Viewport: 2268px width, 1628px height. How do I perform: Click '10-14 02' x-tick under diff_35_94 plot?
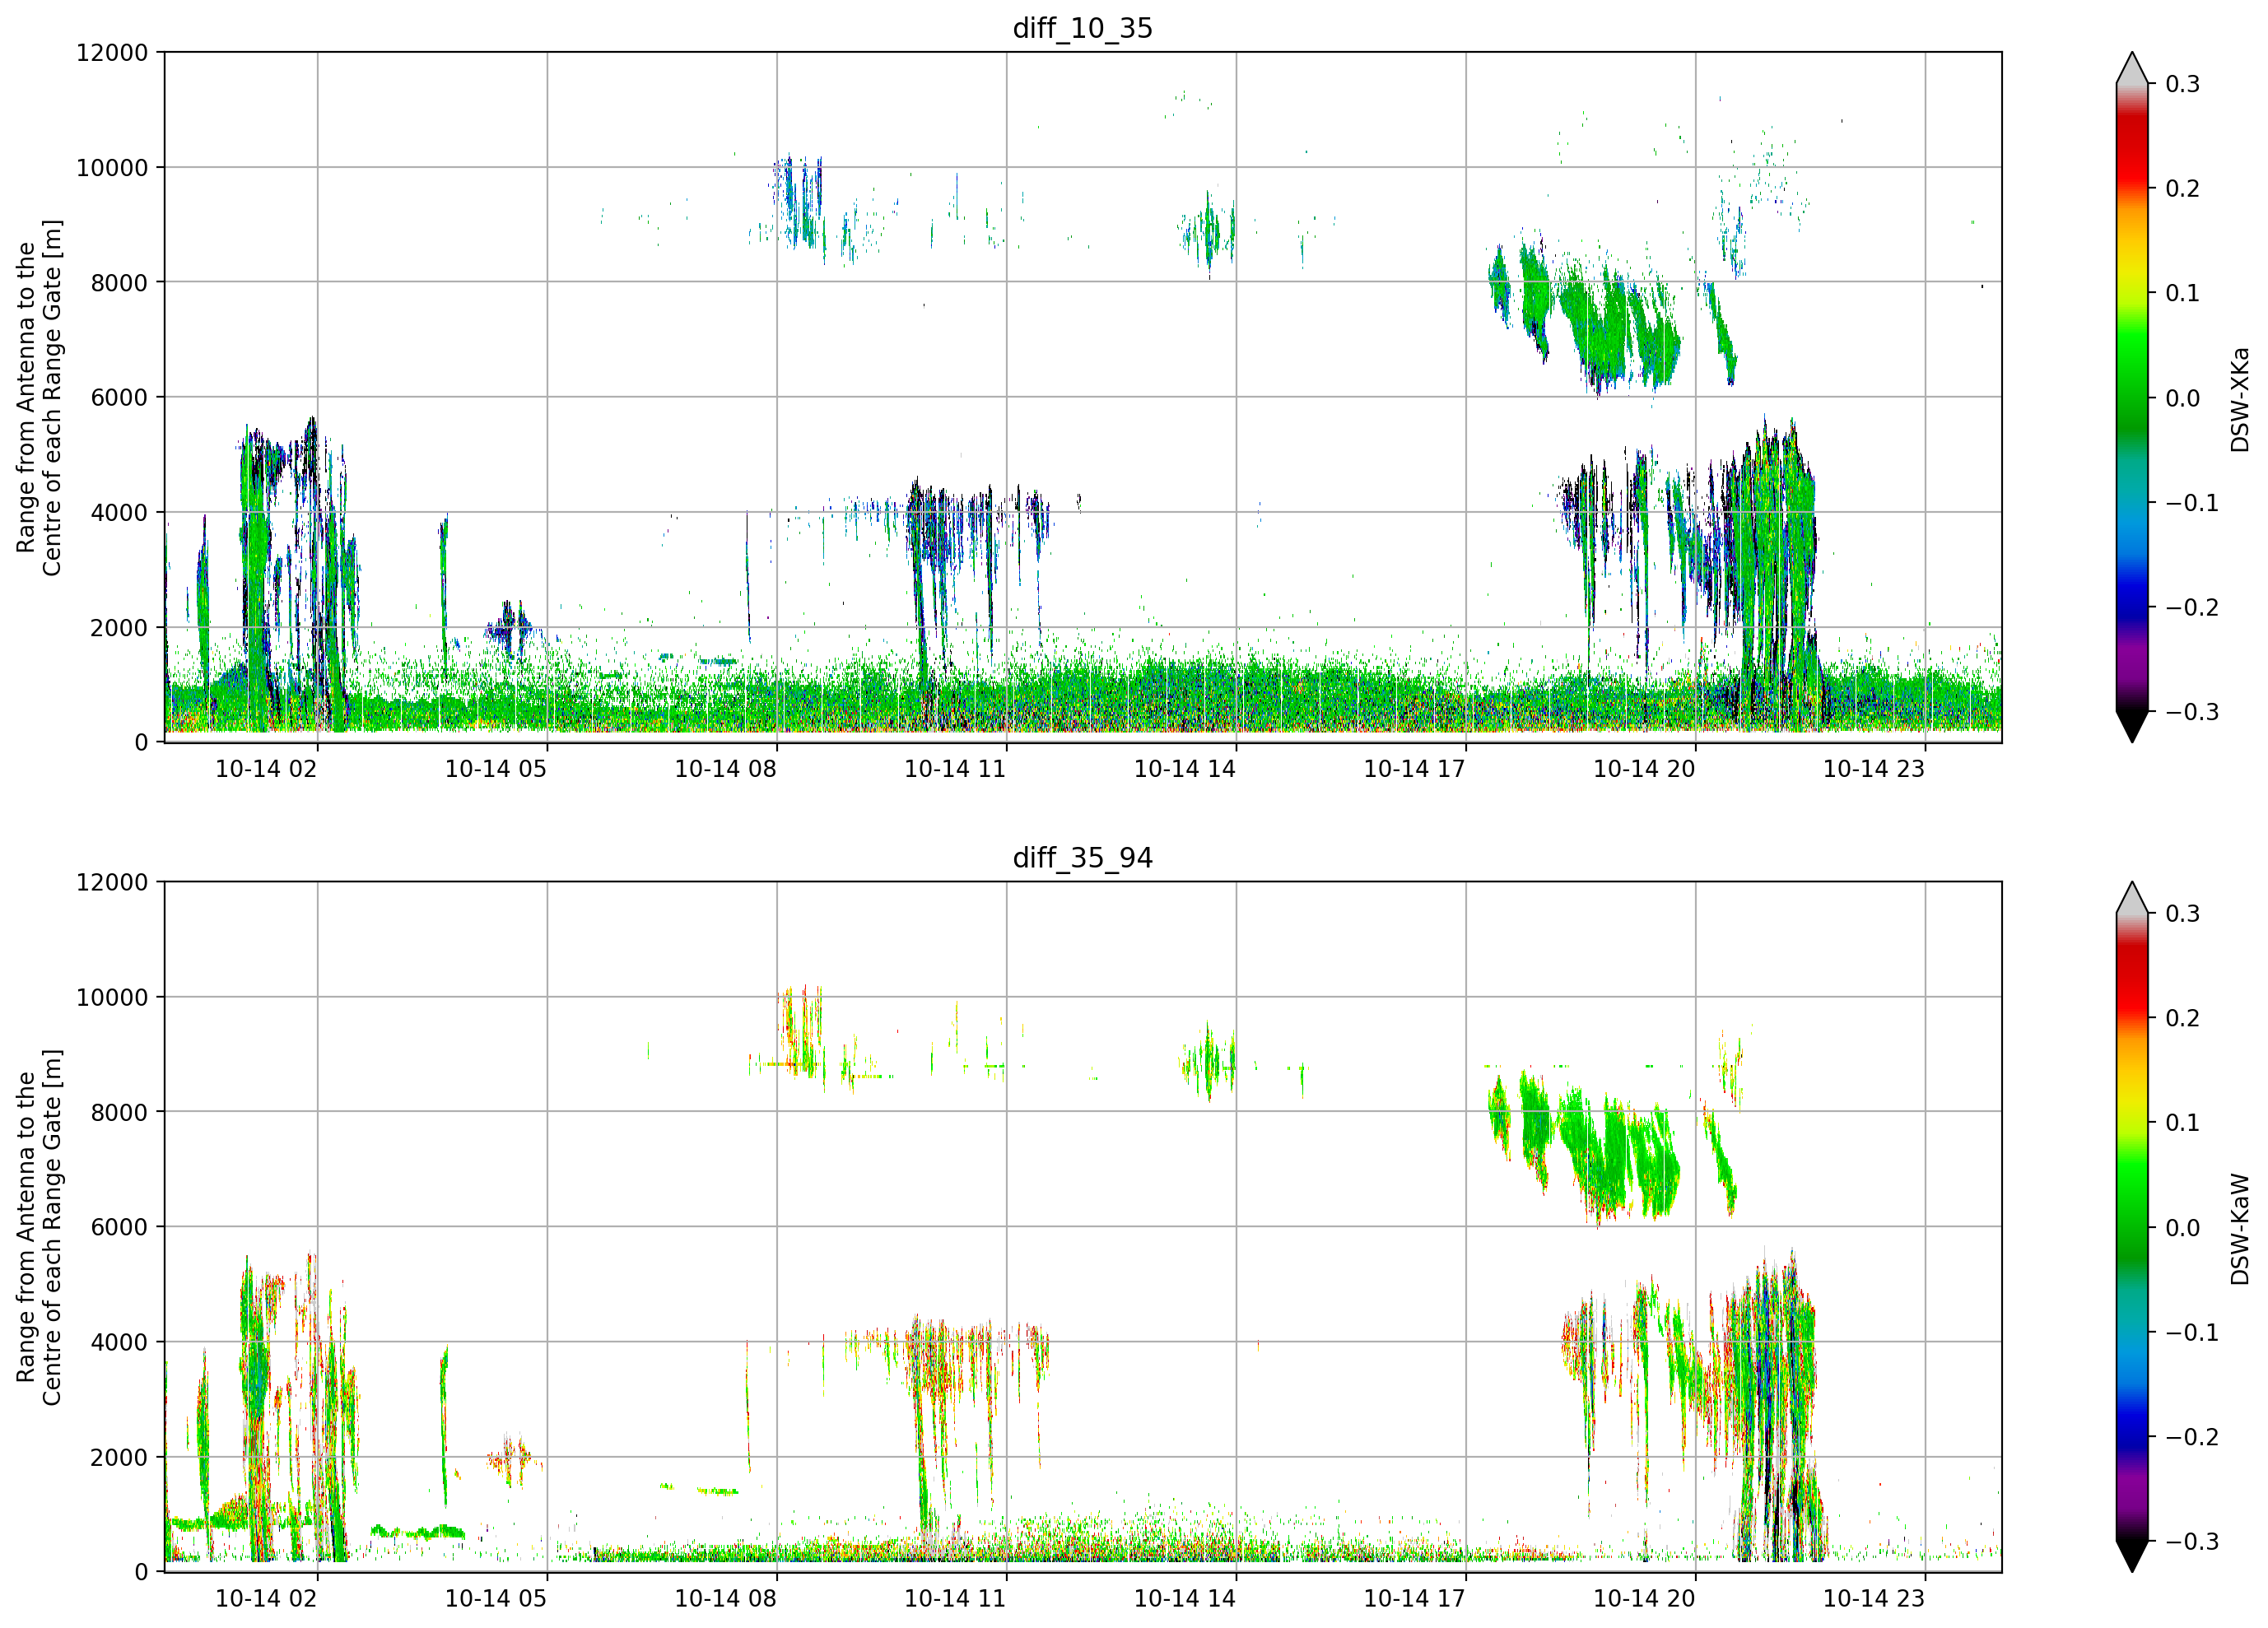(266, 1599)
